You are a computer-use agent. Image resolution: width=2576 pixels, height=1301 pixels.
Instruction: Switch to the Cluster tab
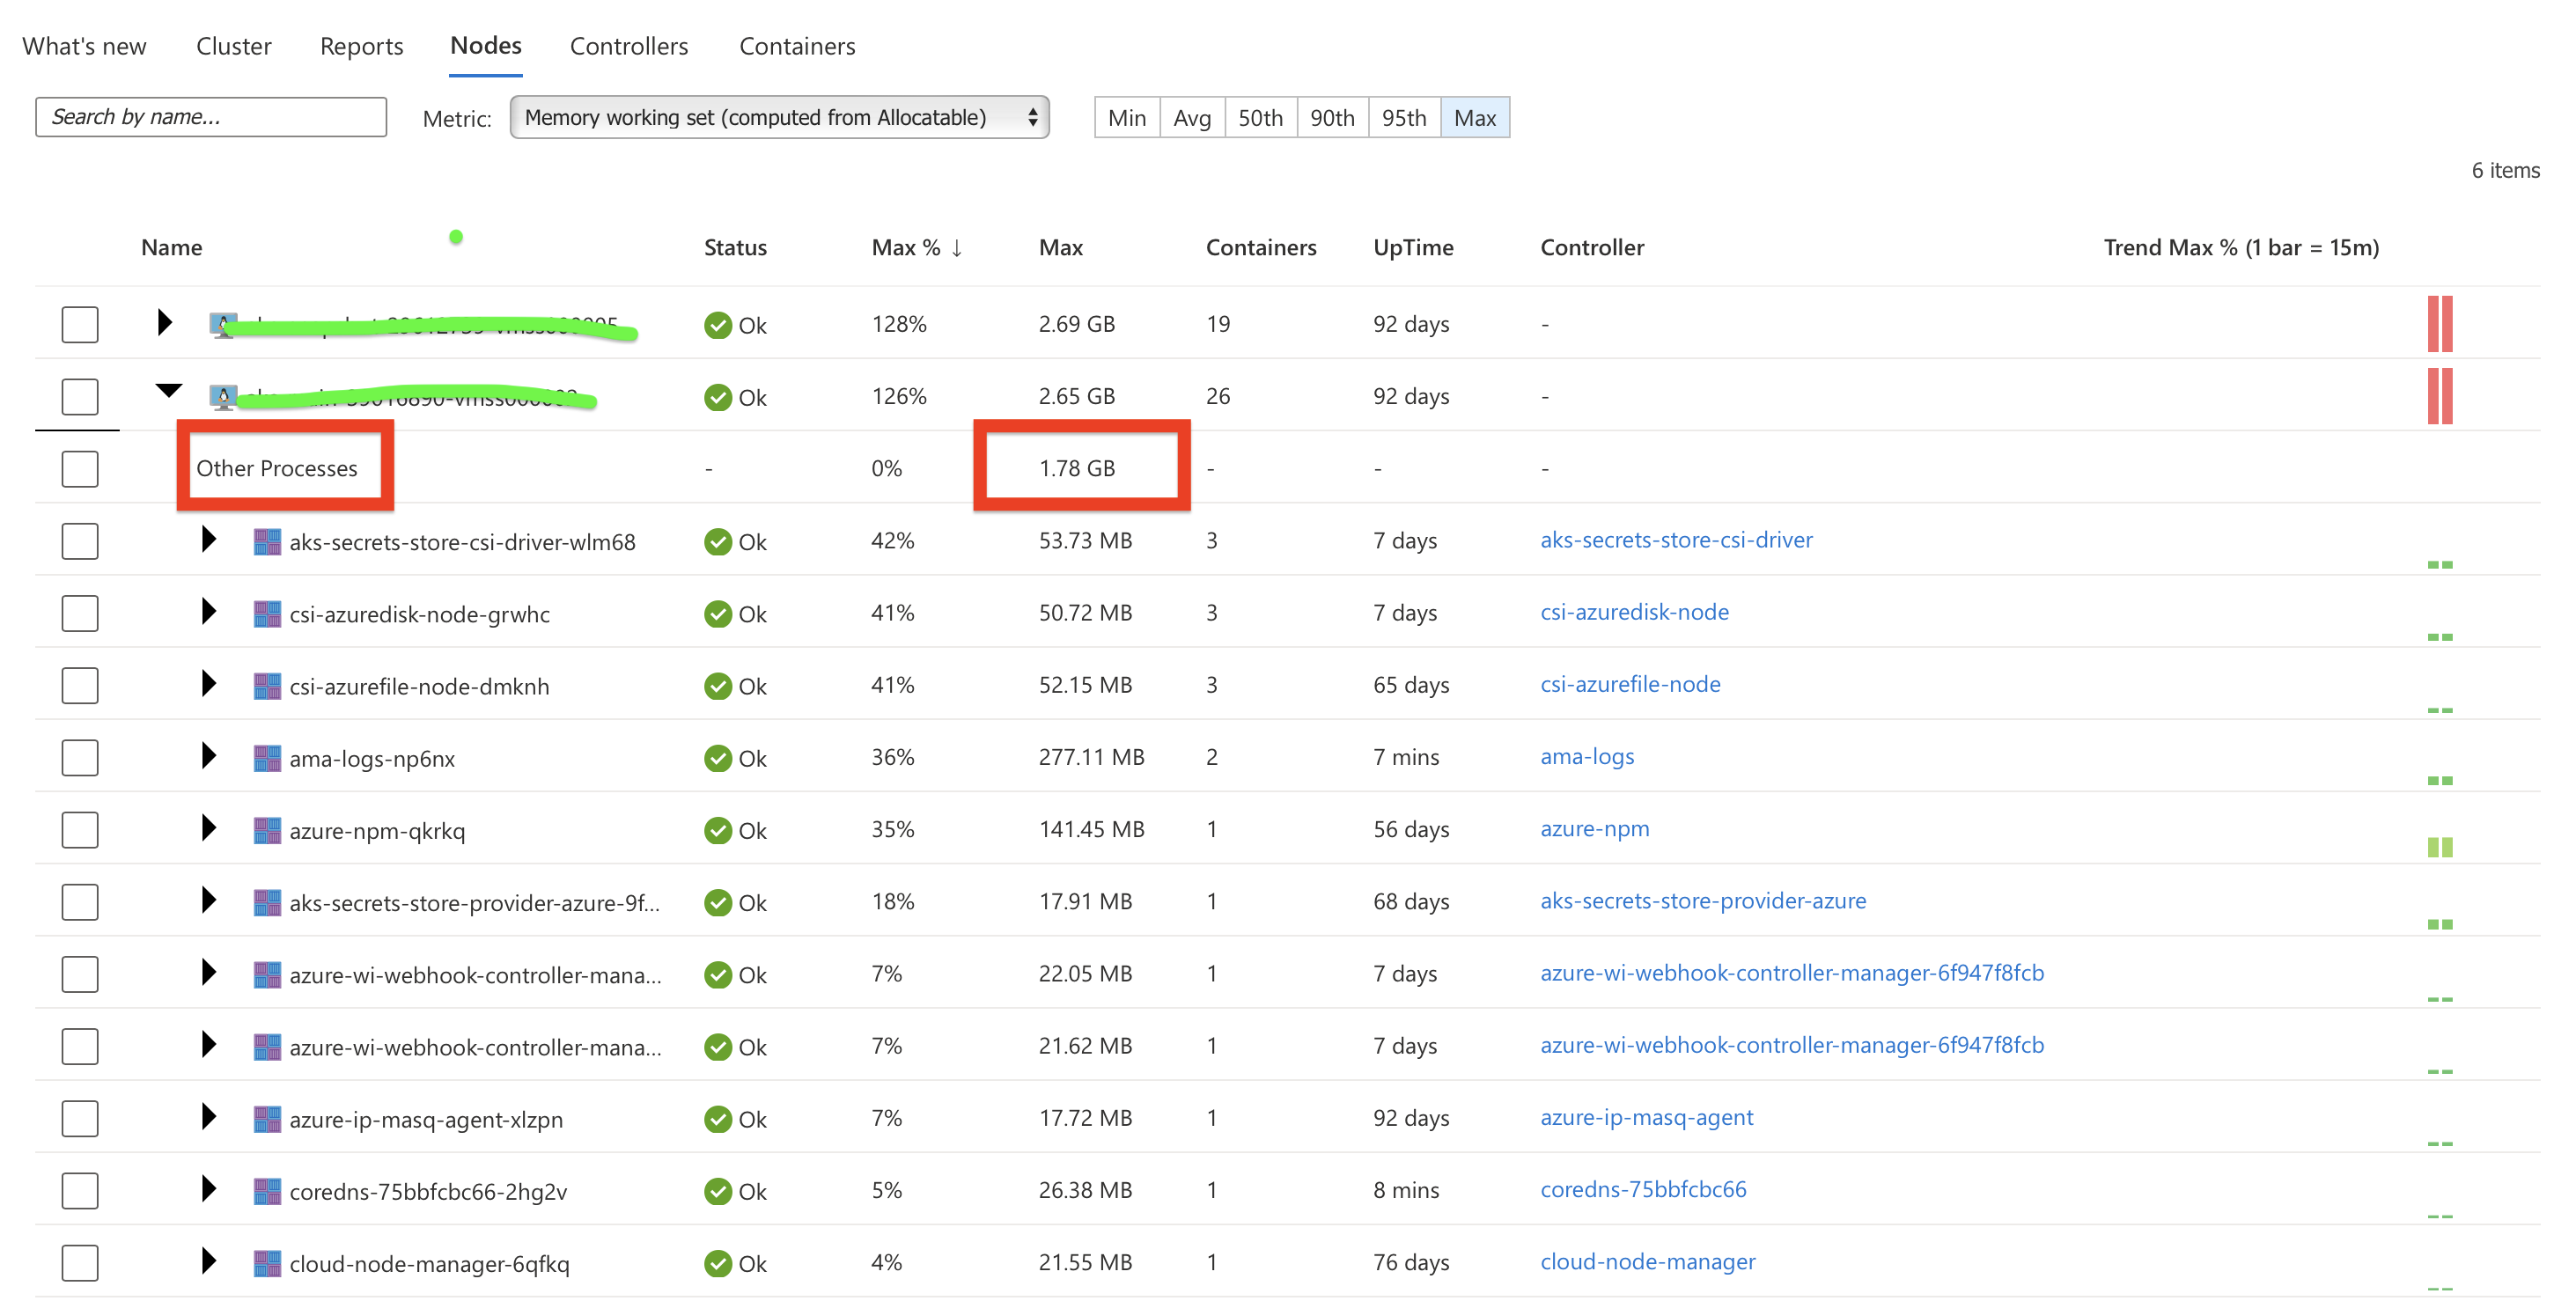tap(234, 46)
